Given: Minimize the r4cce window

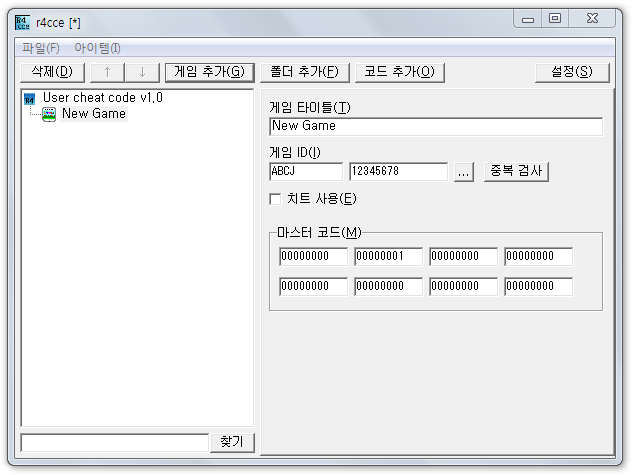Looking at the screenshot, I should click(x=528, y=19).
